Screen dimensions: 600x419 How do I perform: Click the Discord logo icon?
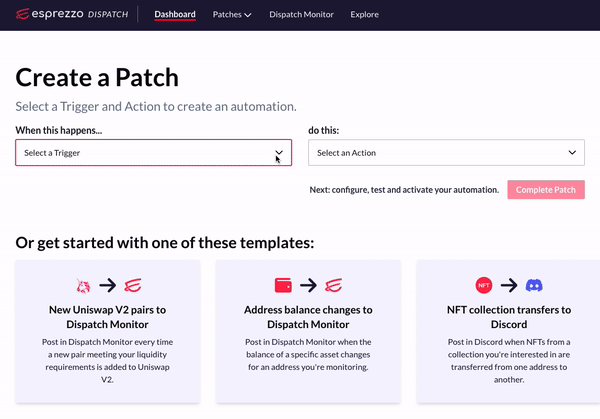[x=534, y=285]
